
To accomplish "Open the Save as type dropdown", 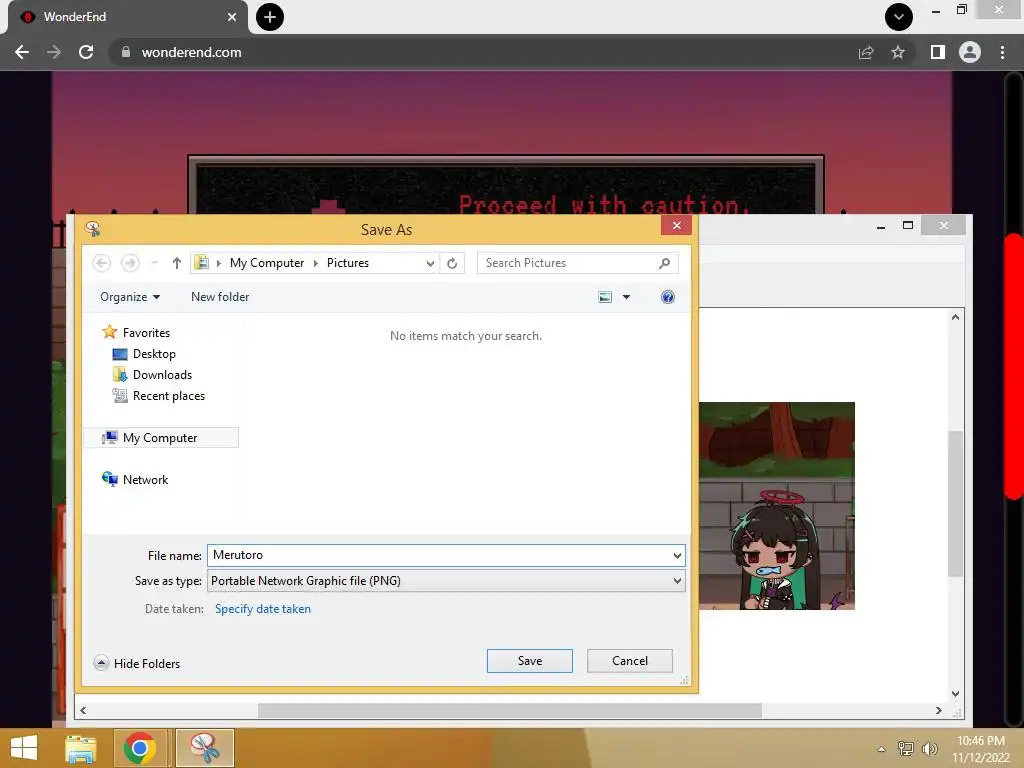I will click(446, 581).
